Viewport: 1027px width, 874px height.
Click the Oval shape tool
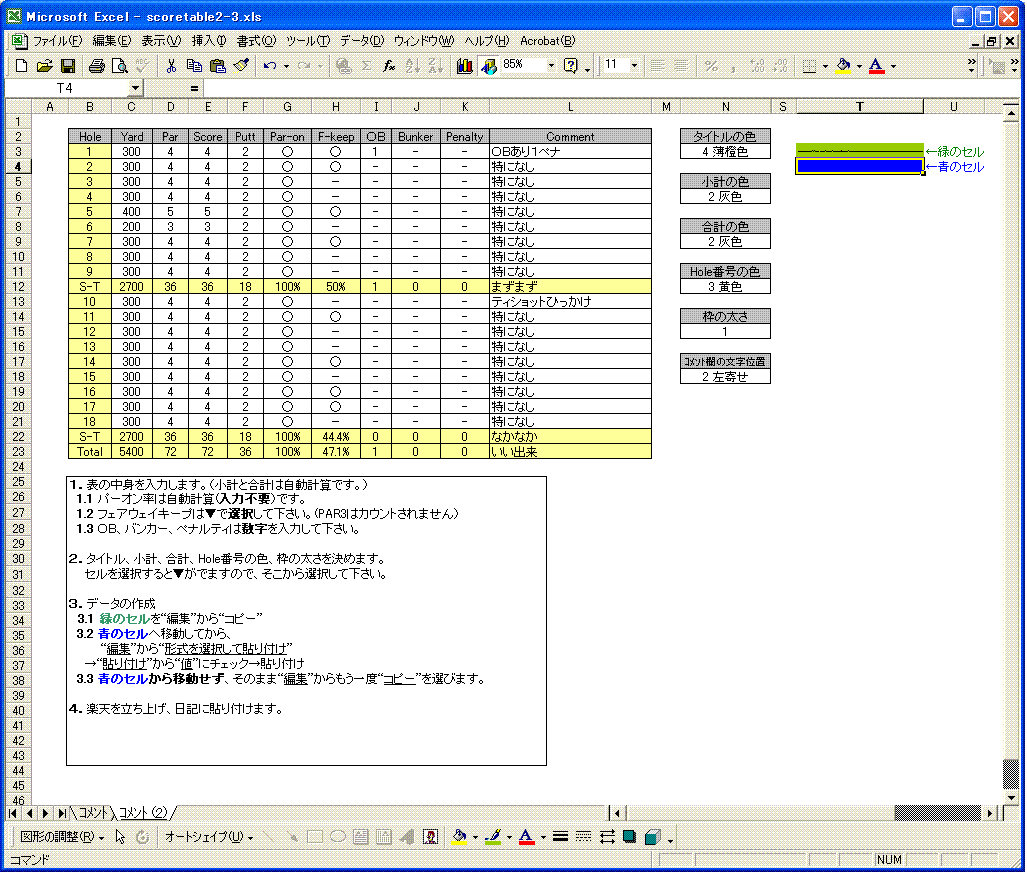pos(337,836)
